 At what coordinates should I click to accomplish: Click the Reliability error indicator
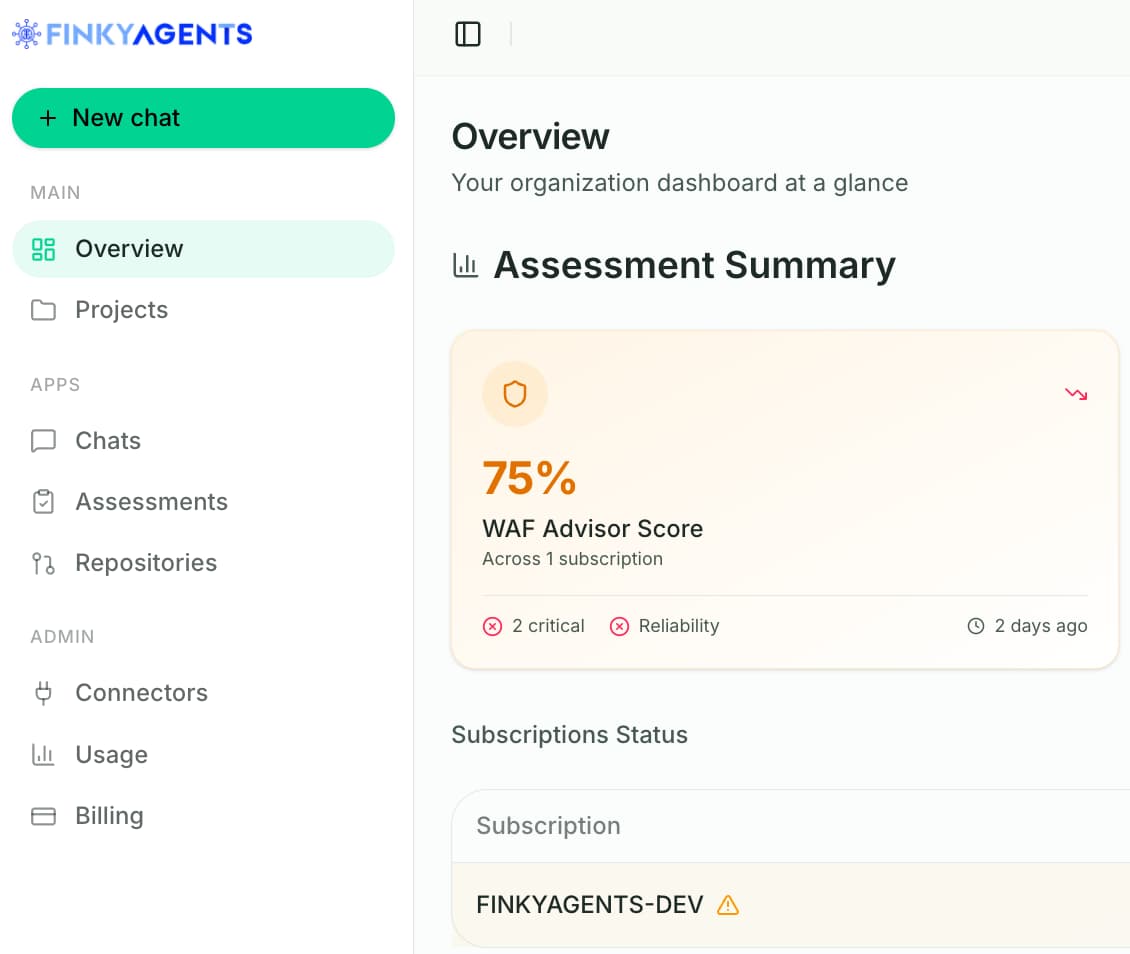pos(664,626)
